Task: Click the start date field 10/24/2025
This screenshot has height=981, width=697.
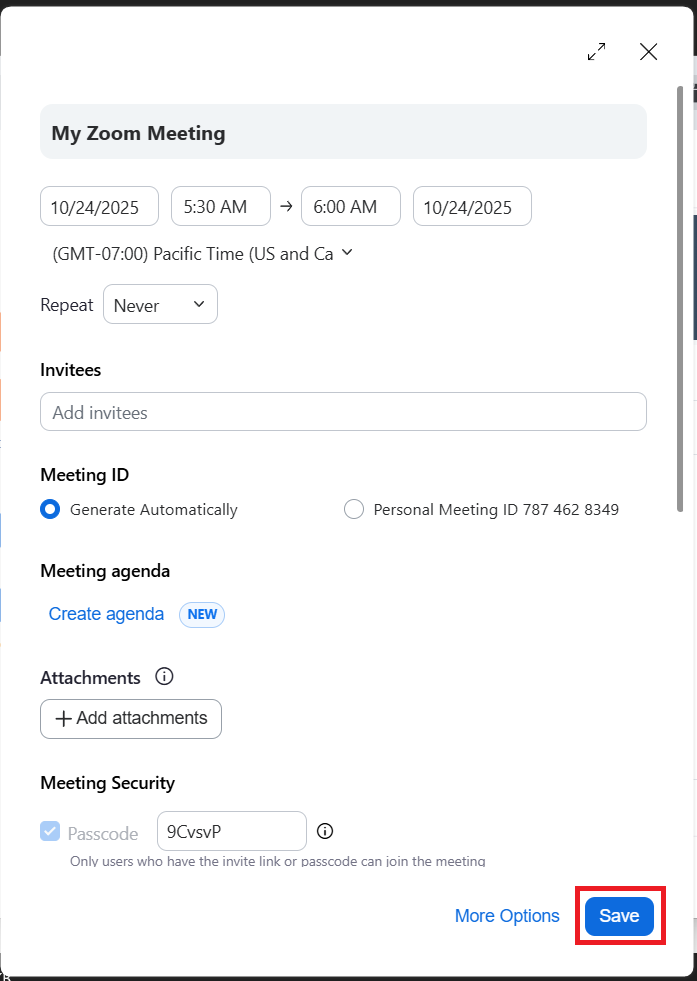Action: pyautogui.click(x=99, y=207)
